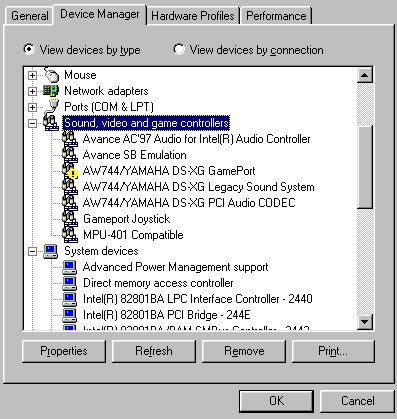Click the Mouse category icon
The height and width of the screenshot is (419, 397).
52,75
